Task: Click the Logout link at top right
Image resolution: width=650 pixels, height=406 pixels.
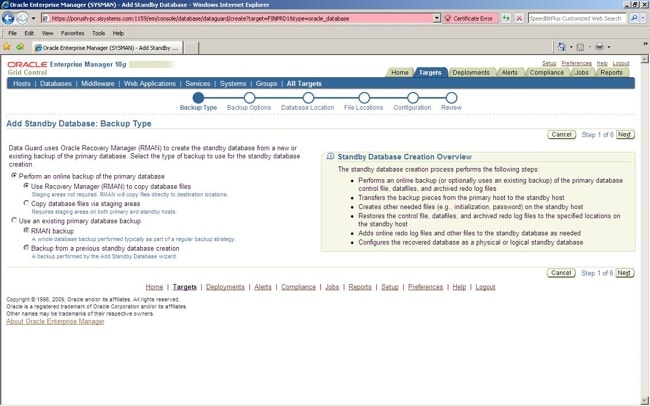Action: coord(621,63)
